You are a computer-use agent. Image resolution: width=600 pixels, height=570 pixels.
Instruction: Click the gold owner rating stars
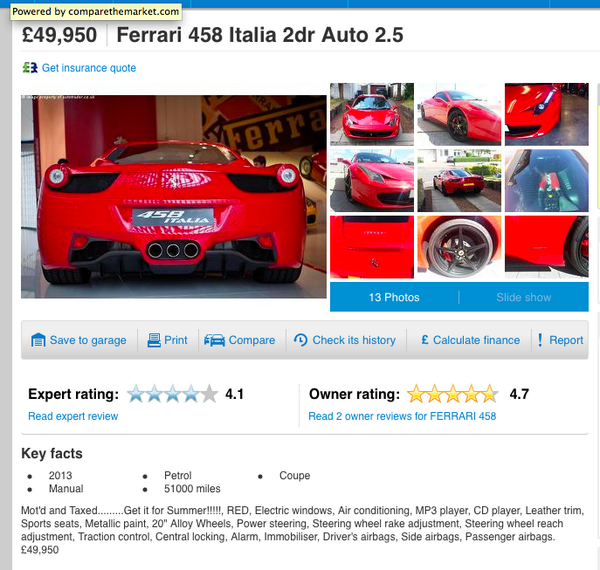click(x=453, y=394)
